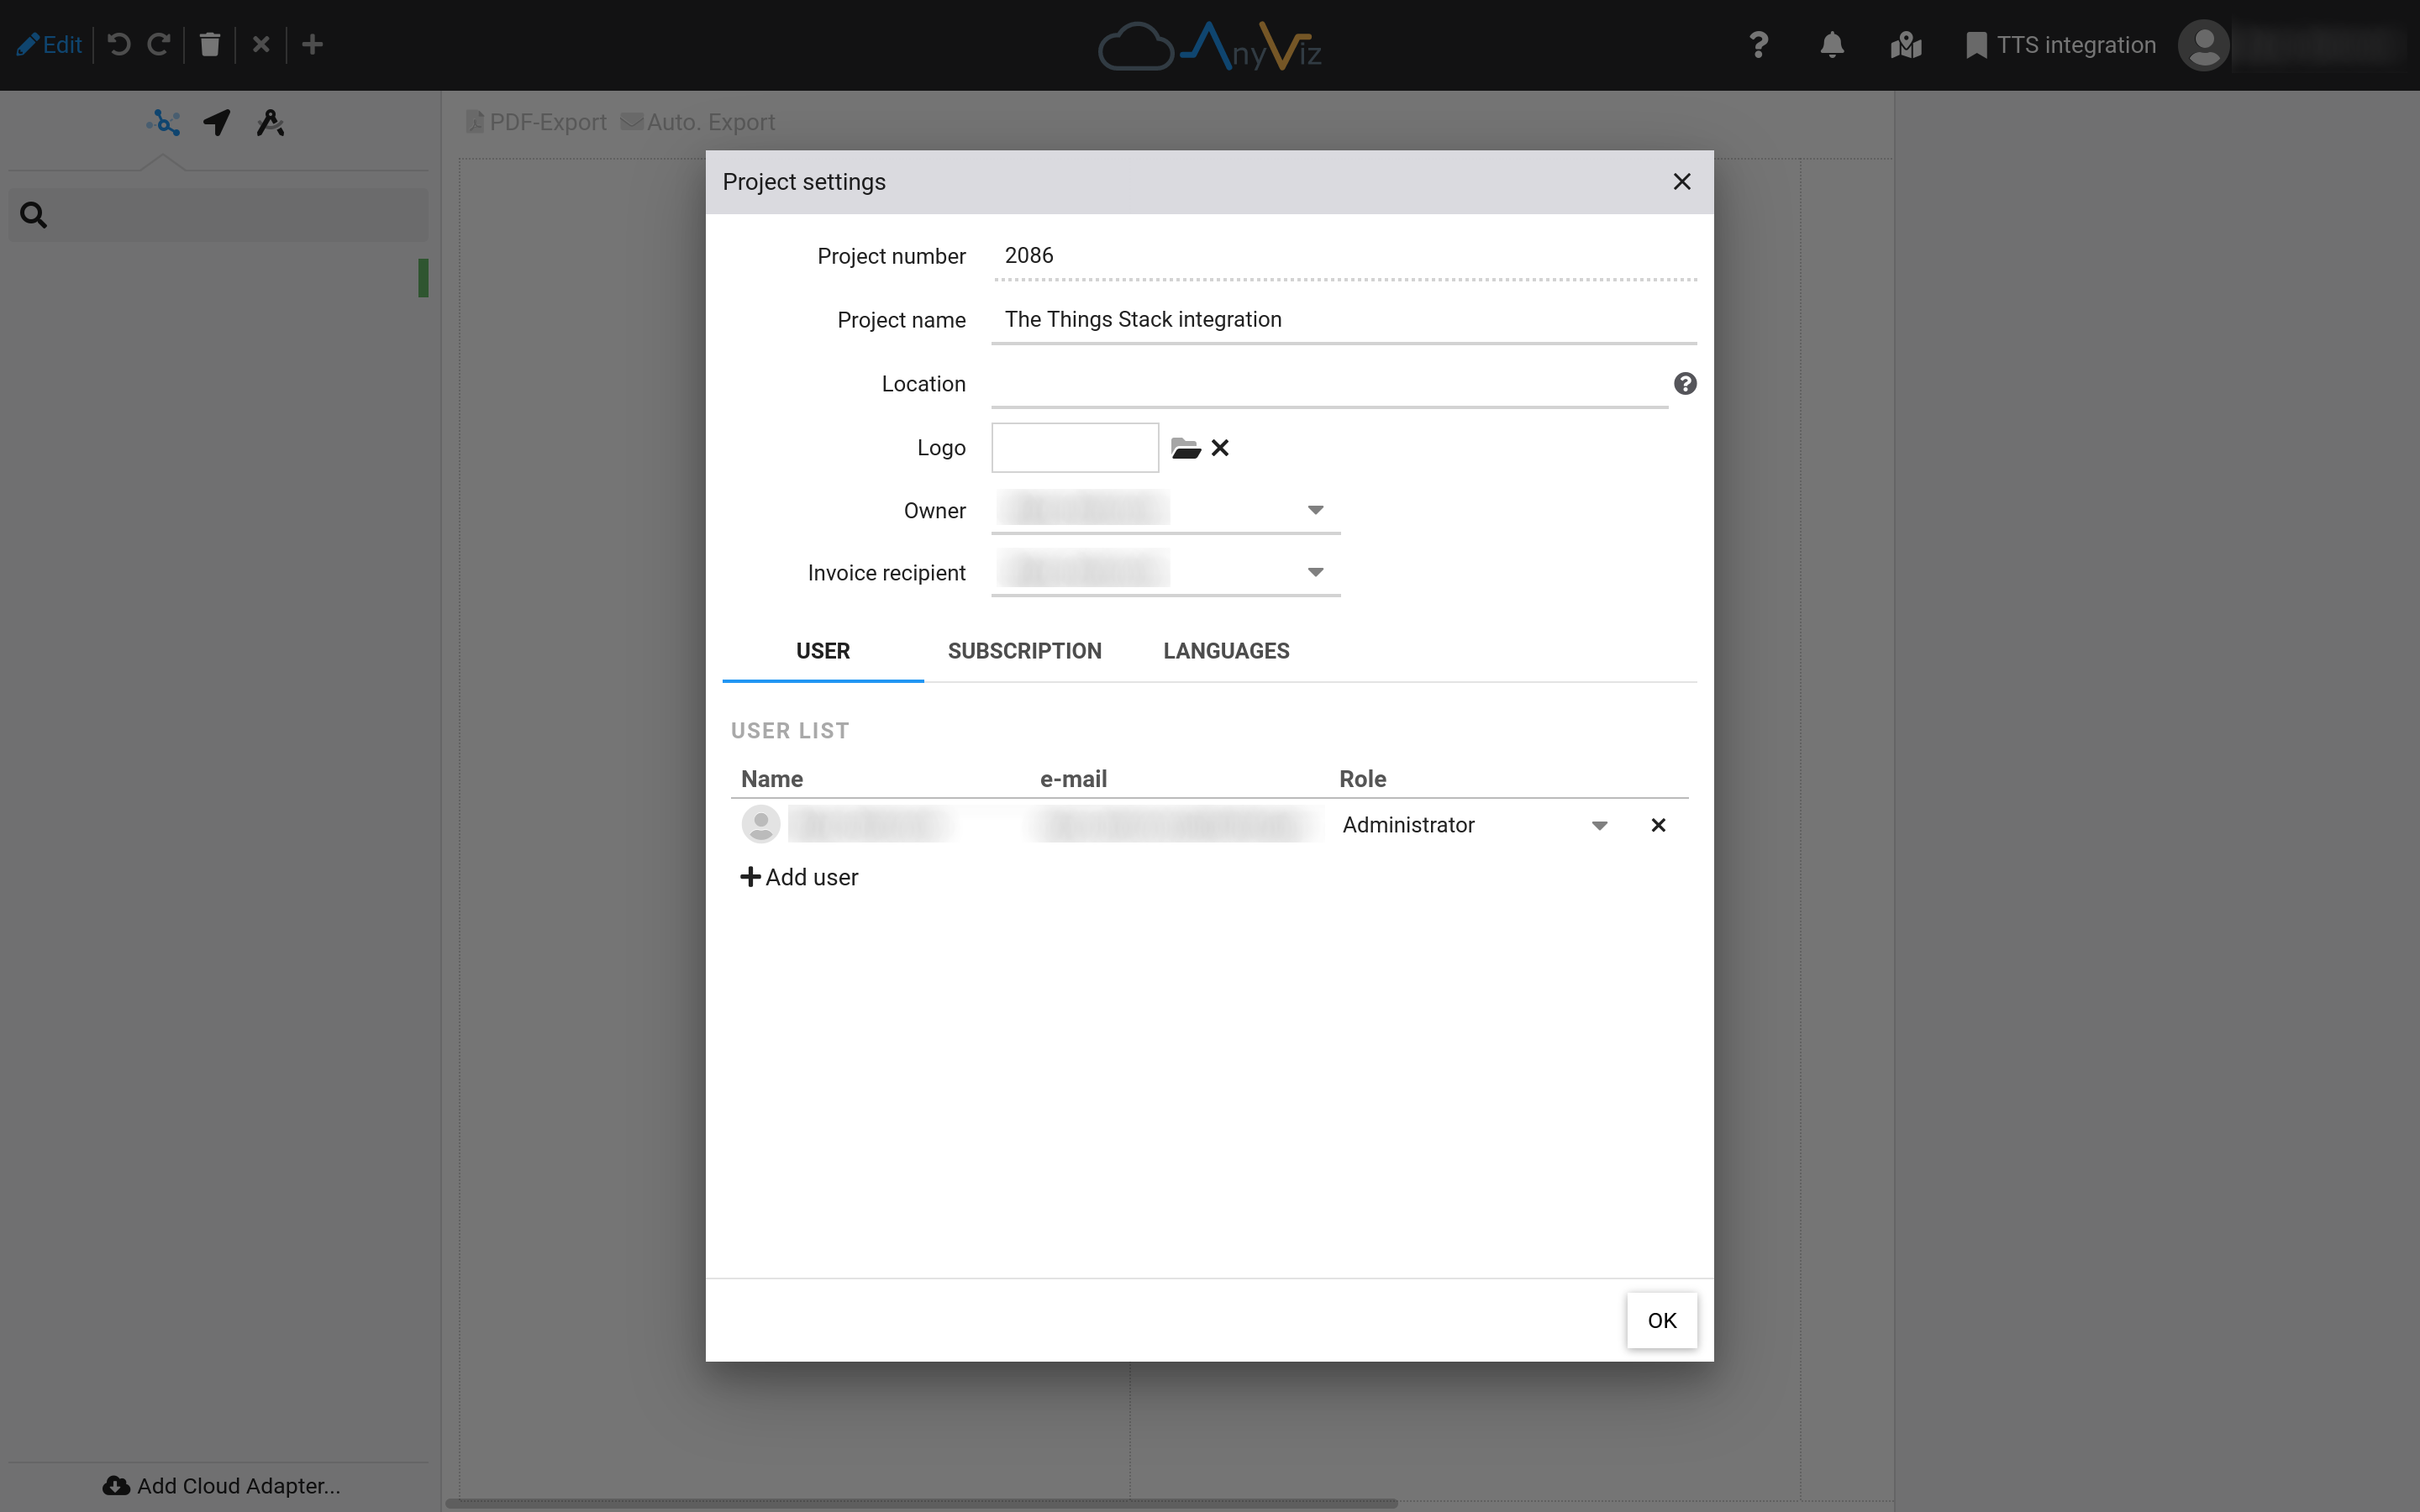Screen dimensions: 2420x1512
Task: Click Add user below the user list
Action: point(798,877)
